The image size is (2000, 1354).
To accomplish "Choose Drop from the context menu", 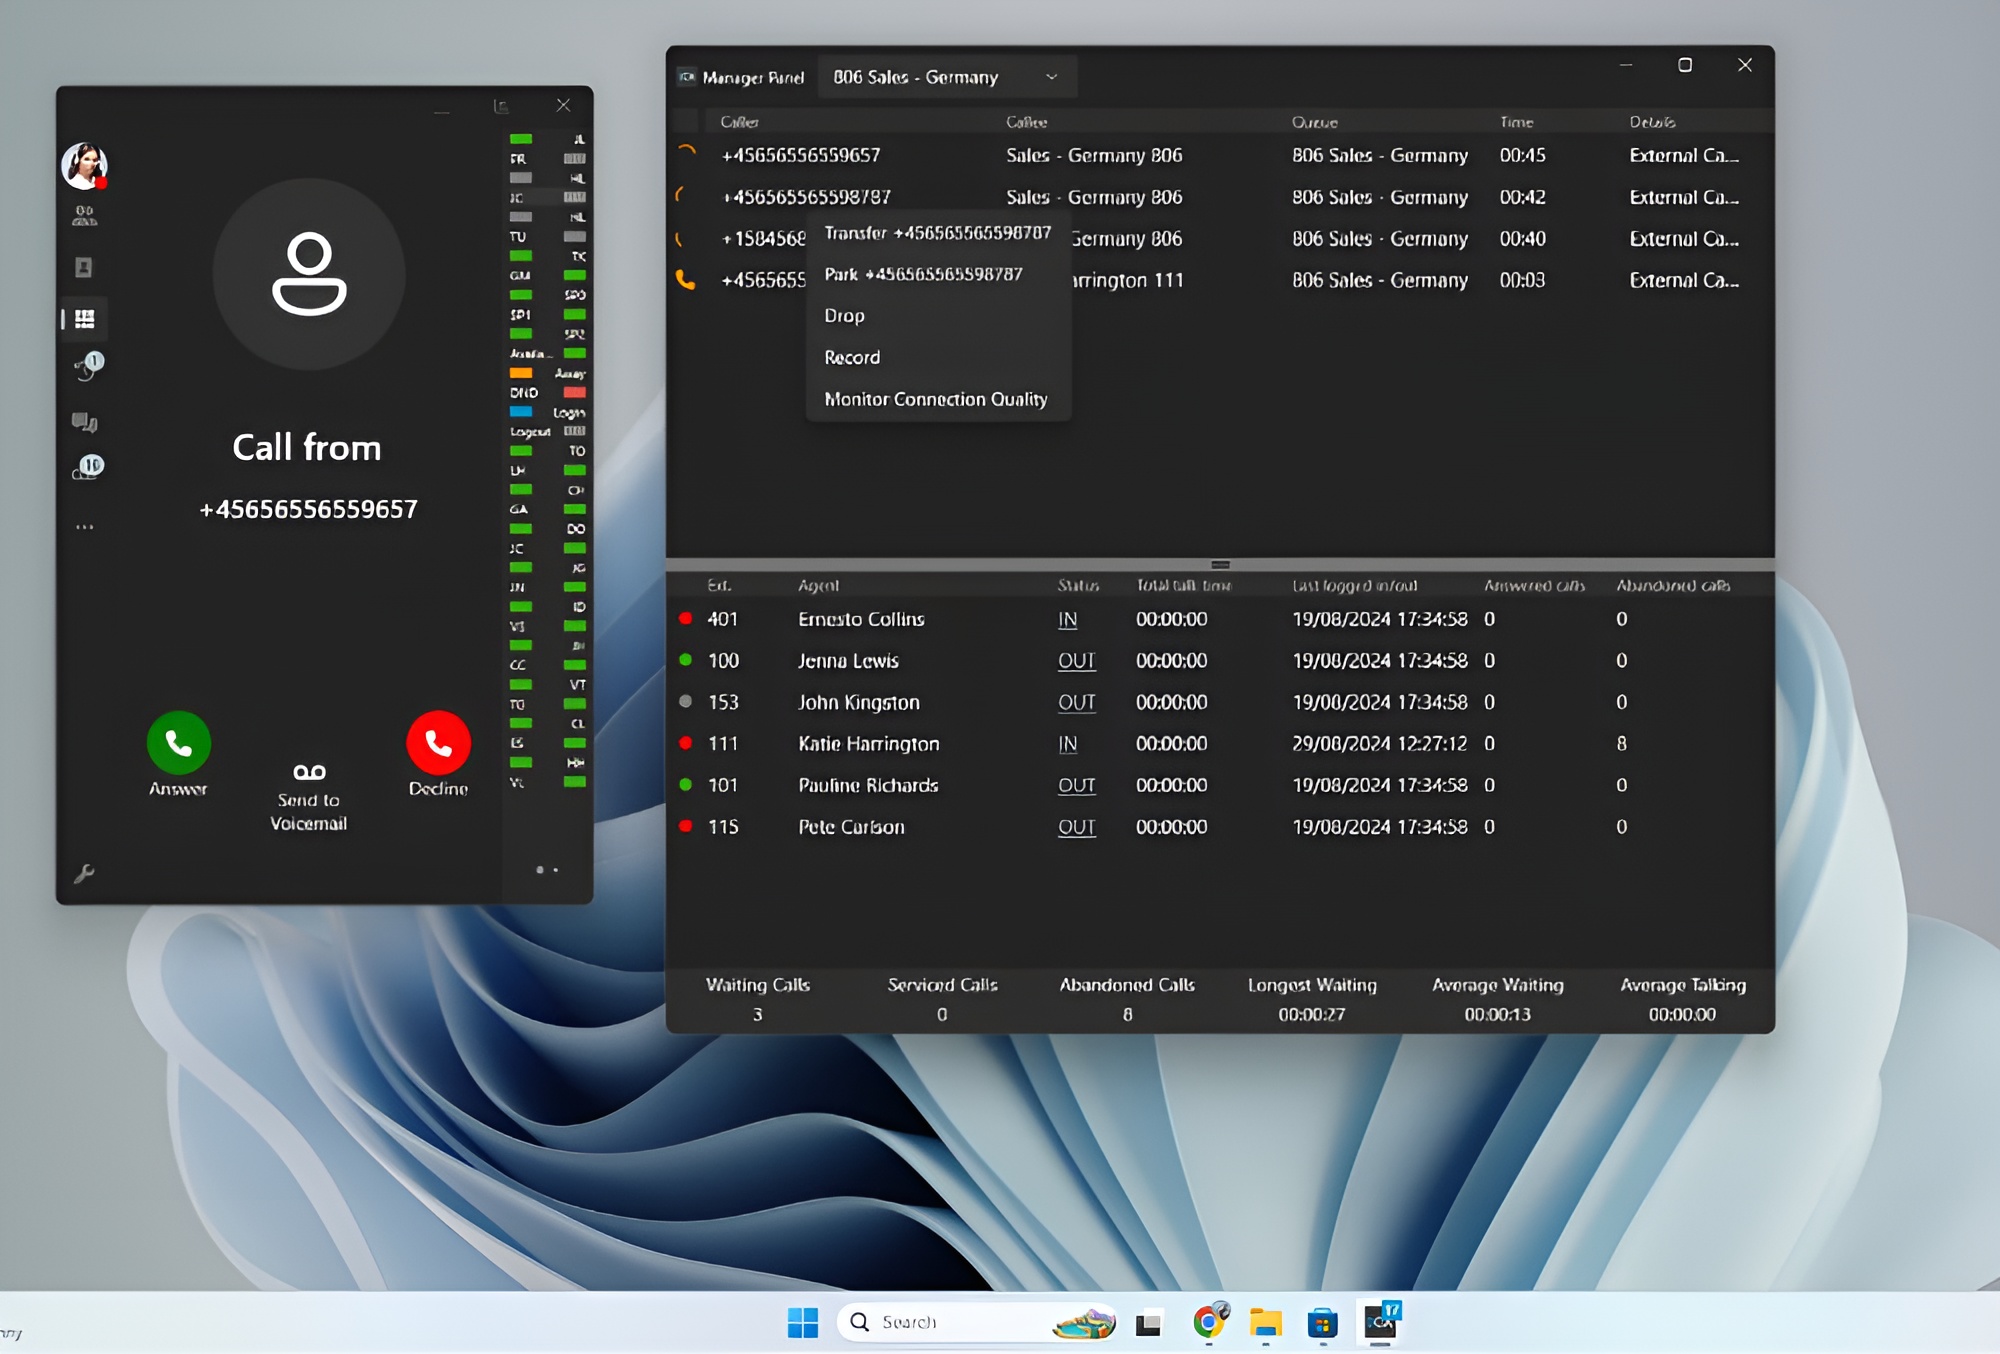I will click(844, 316).
